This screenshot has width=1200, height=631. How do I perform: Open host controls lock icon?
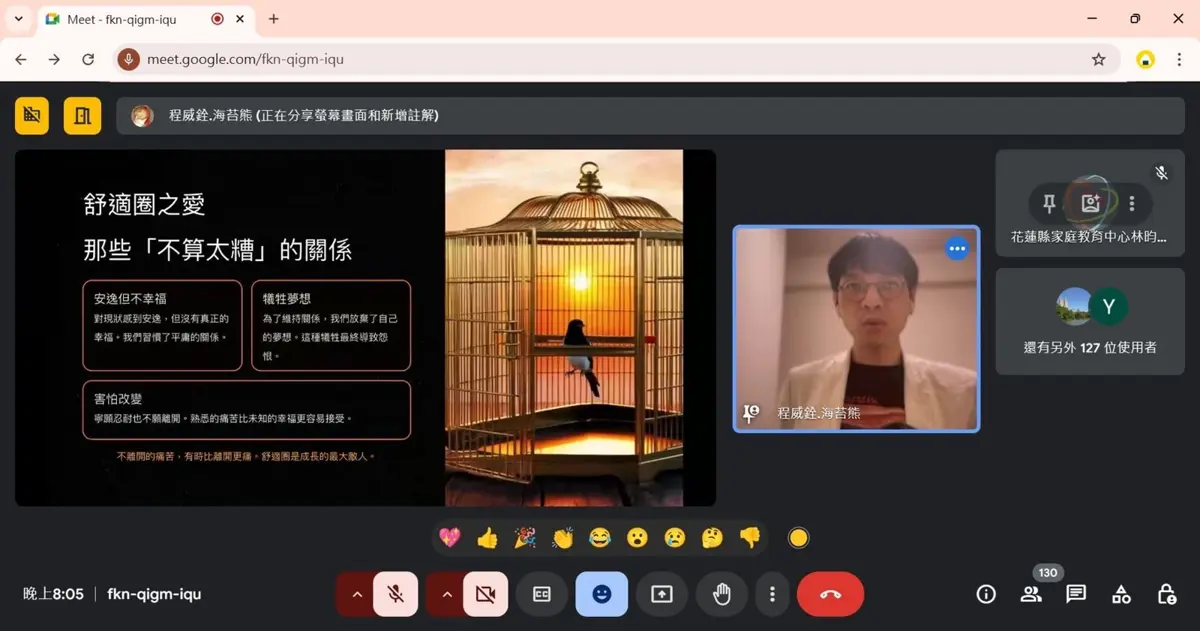(x=1166, y=594)
